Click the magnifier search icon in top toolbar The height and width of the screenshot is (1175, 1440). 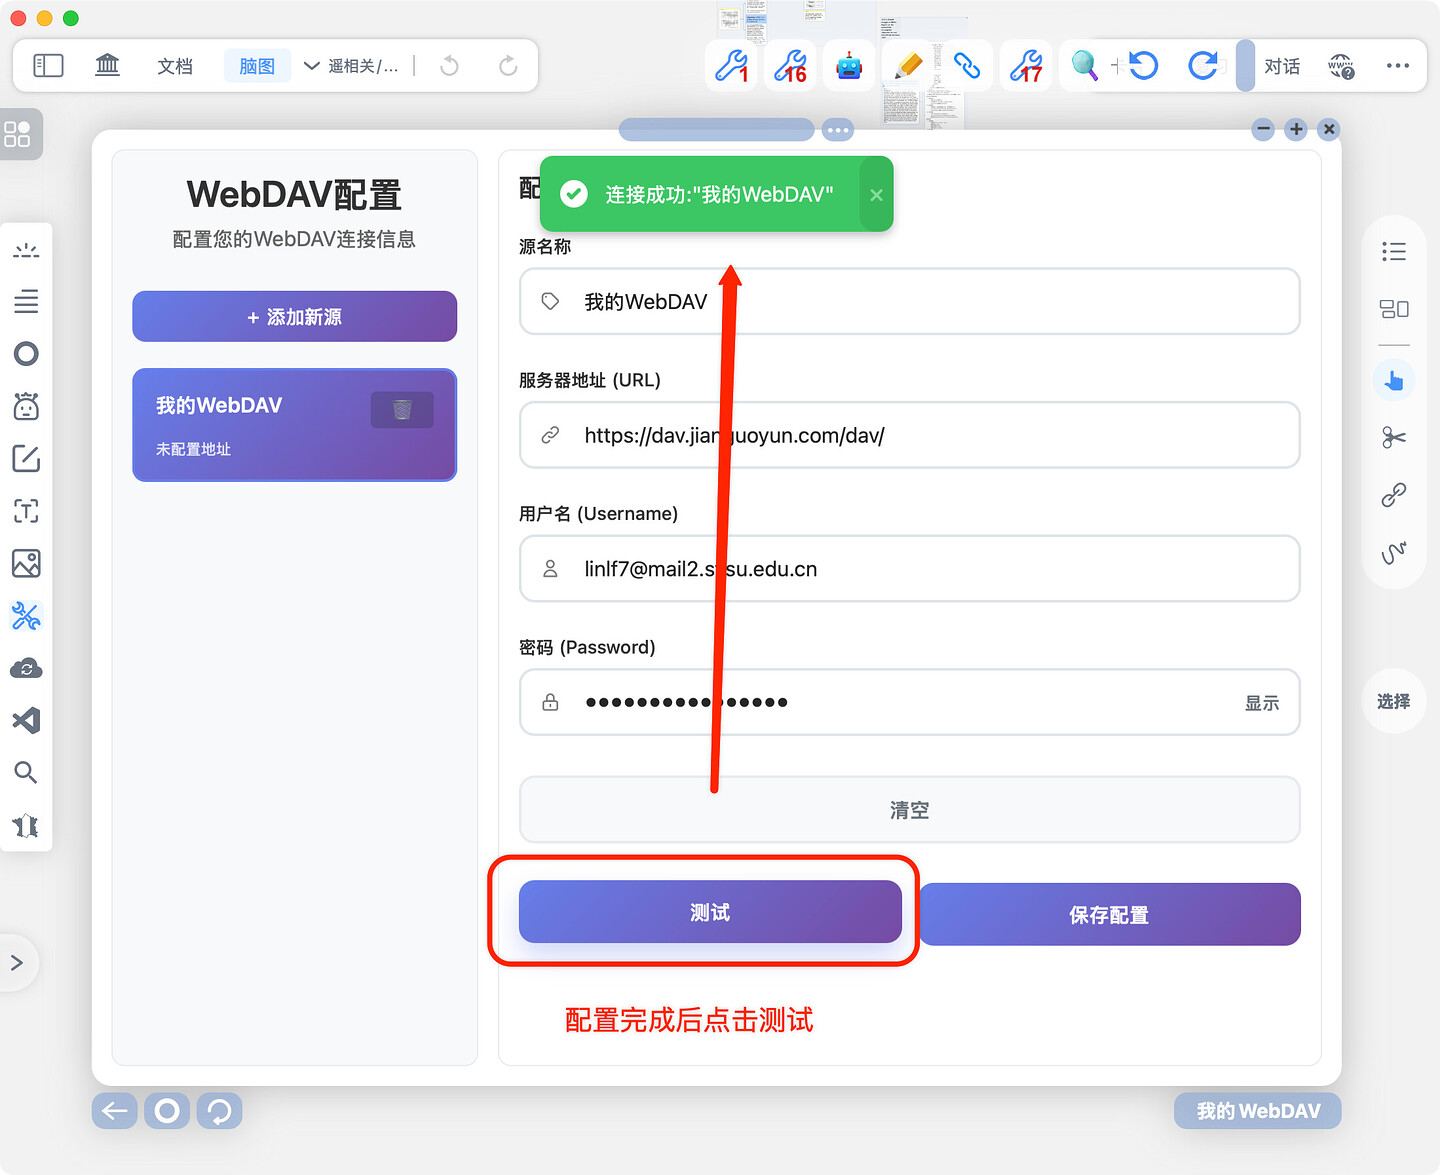click(1084, 66)
